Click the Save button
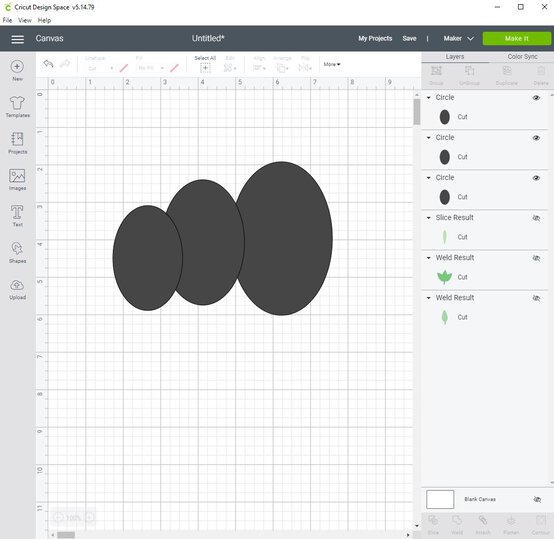This screenshot has width=554, height=539. coord(409,38)
